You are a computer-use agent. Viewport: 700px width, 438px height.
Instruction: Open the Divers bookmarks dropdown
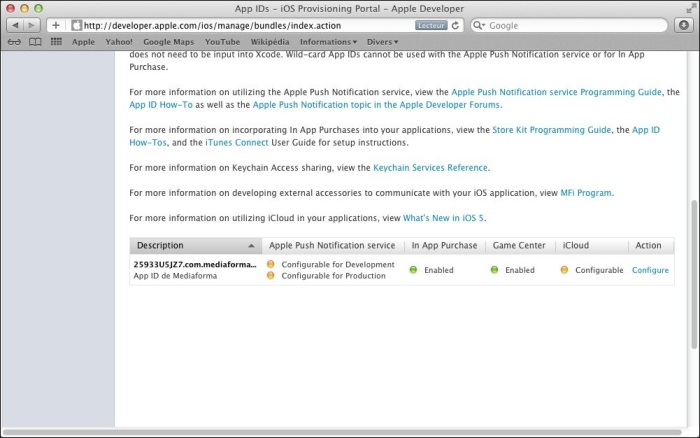click(382, 42)
